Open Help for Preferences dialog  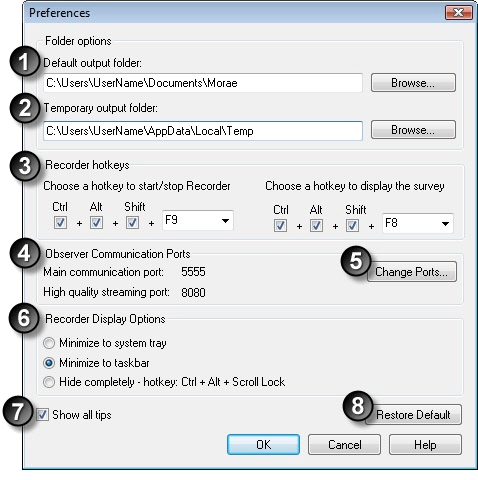[x=425, y=445]
